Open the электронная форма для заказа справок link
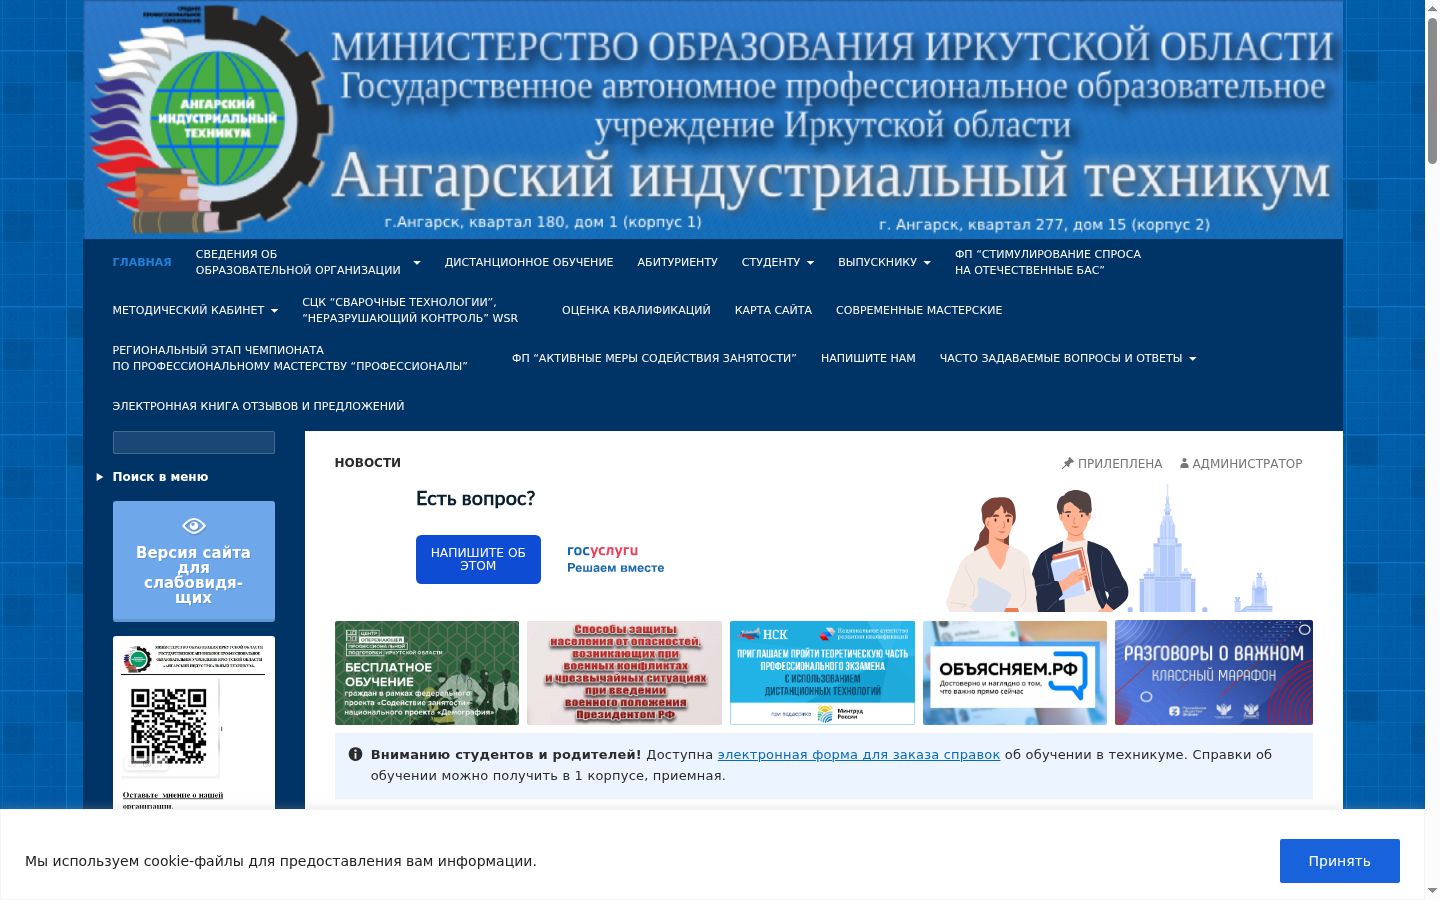 [858, 755]
